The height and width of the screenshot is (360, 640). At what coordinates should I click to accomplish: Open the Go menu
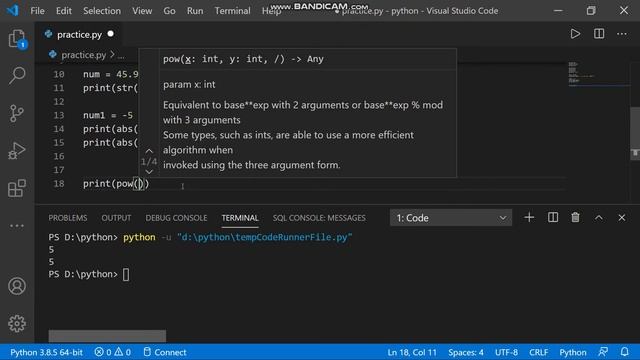[x=169, y=11]
